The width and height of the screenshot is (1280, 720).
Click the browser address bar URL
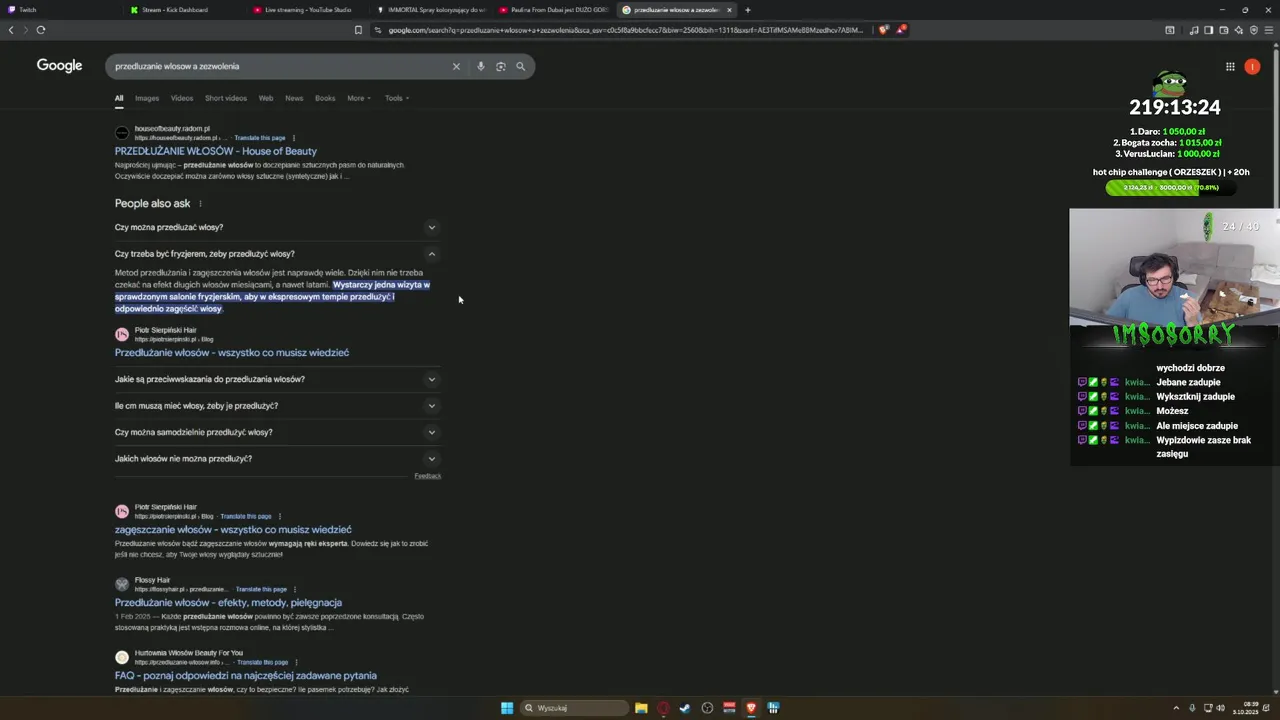click(x=625, y=30)
